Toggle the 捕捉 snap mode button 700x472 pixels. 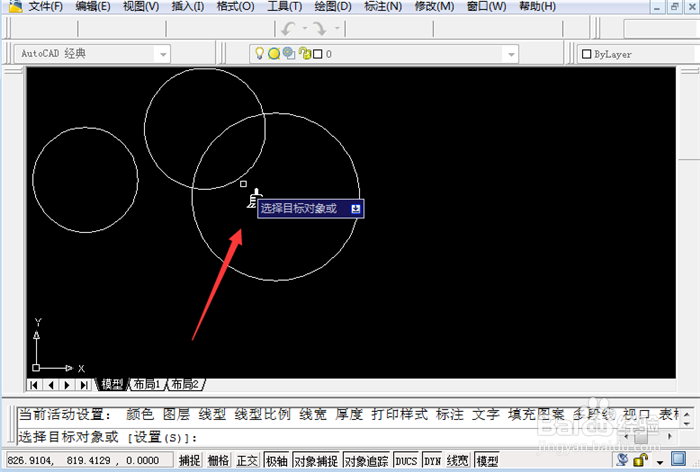click(x=189, y=460)
